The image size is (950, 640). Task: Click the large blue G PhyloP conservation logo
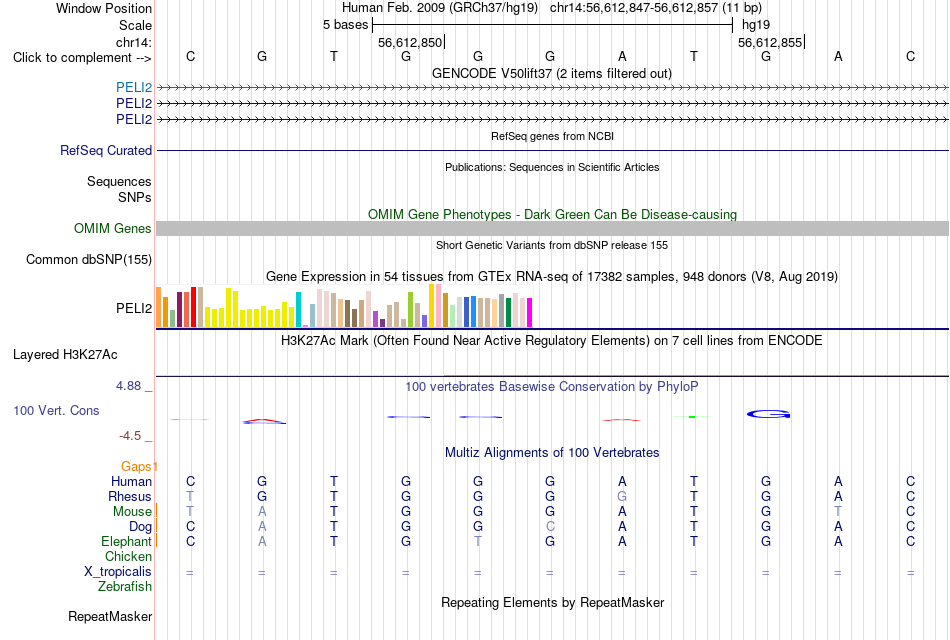point(768,415)
